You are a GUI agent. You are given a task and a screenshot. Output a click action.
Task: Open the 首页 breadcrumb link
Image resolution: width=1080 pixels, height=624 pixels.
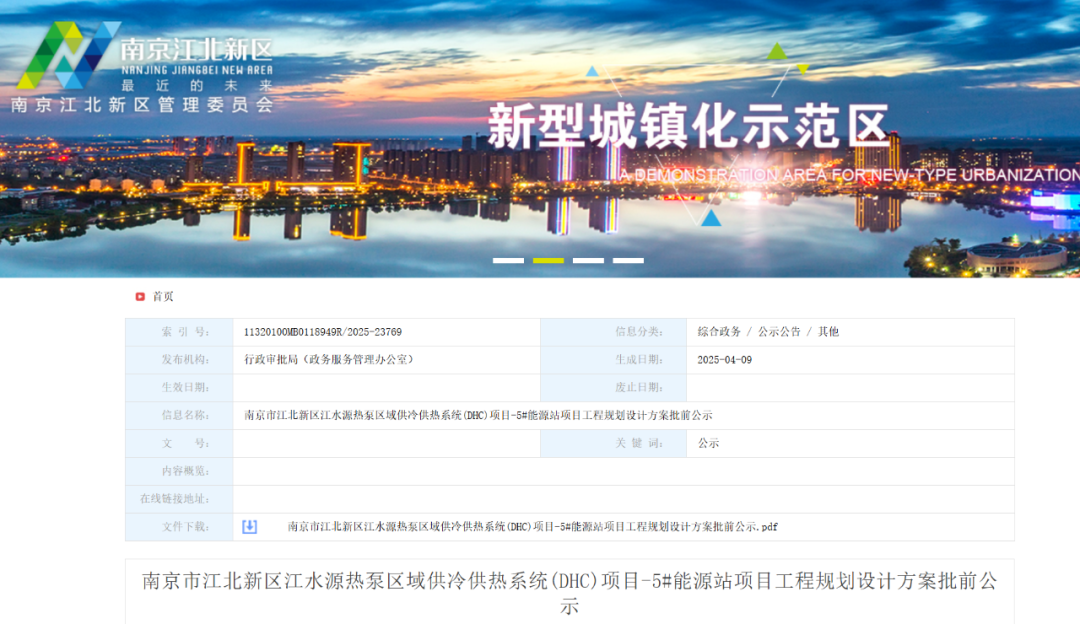(x=163, y=296)
